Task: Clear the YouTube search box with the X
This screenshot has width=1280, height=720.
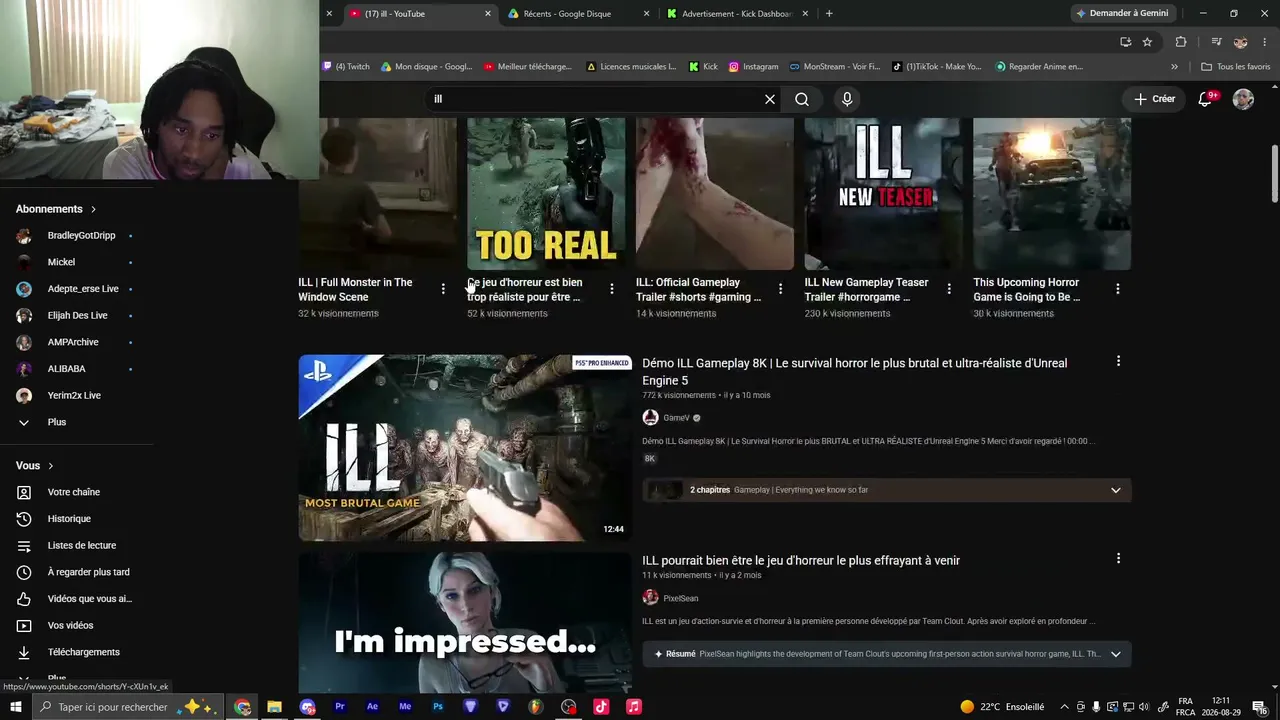Action: (770, 99)
